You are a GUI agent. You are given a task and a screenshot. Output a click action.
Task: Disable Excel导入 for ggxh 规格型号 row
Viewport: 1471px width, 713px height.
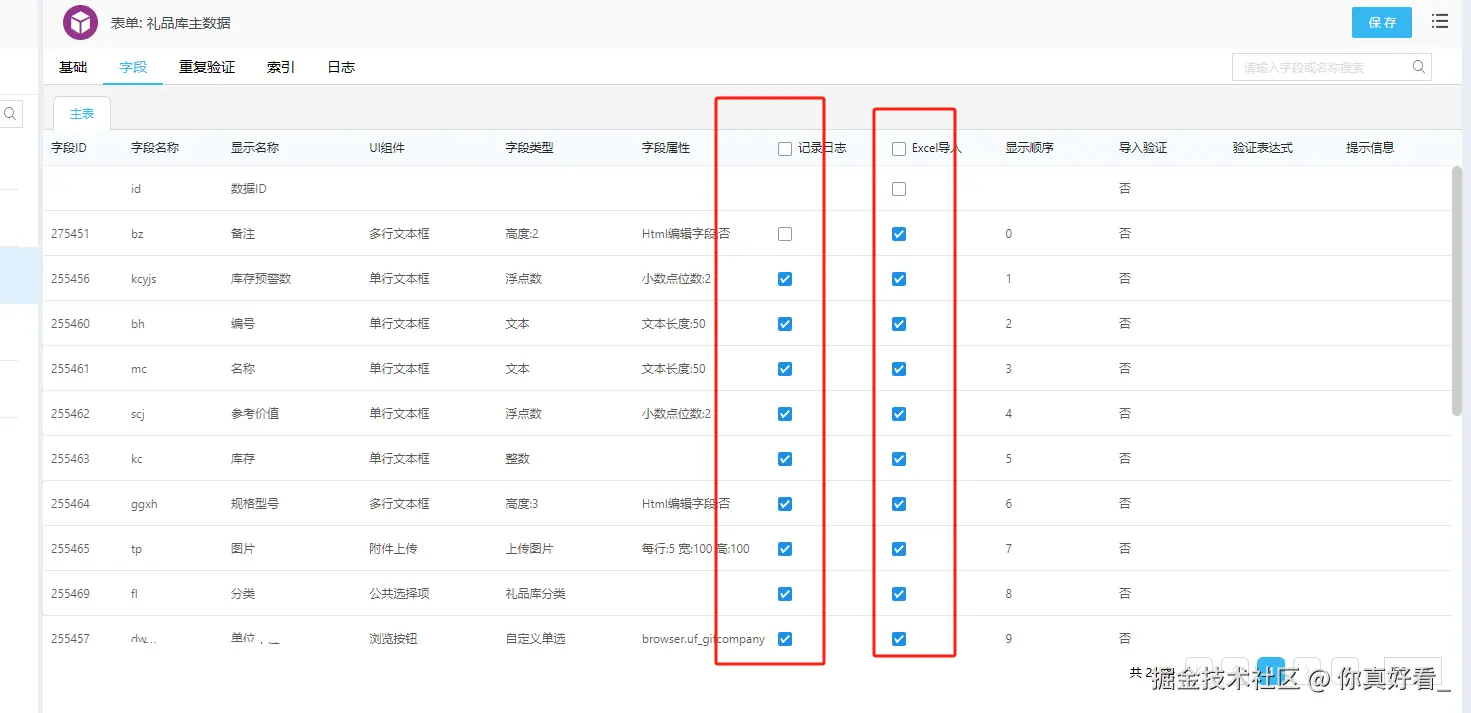pos(899,504)
